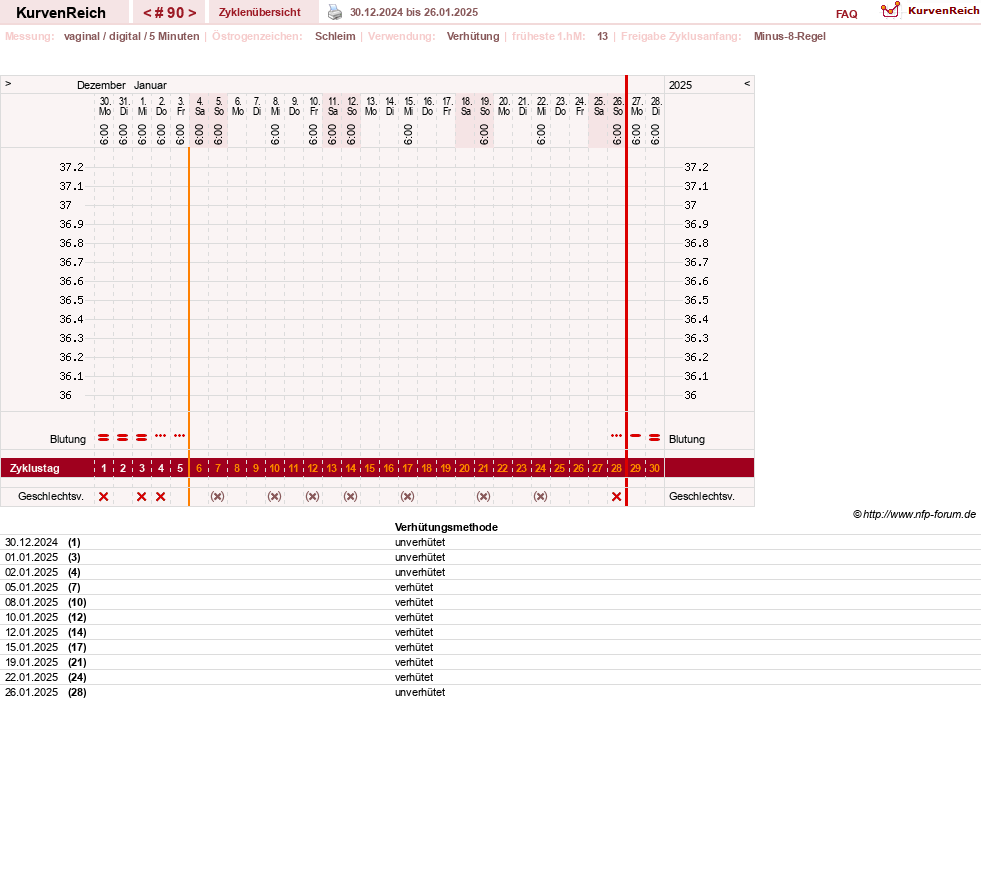Open the http://www.nfp-forum.de link
981x886 pixels.
(x=919, y=514)
